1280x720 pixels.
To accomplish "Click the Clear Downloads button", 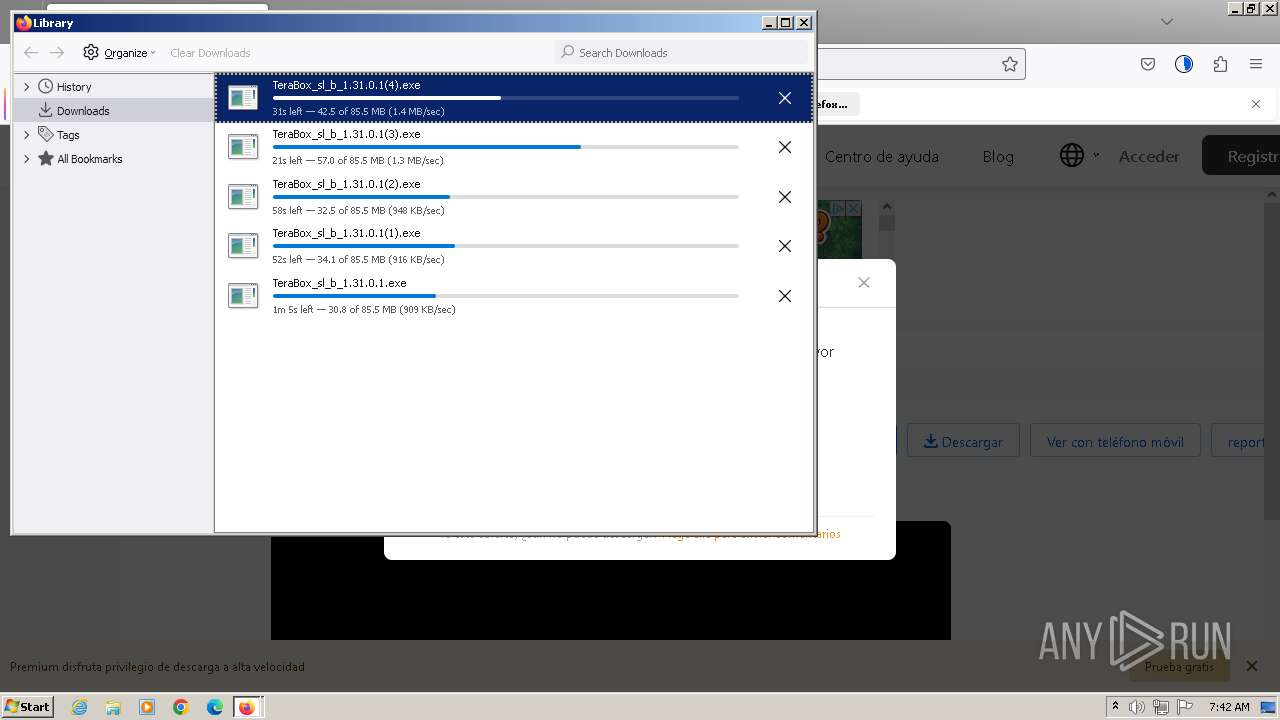I will click(x=210, y=53).
